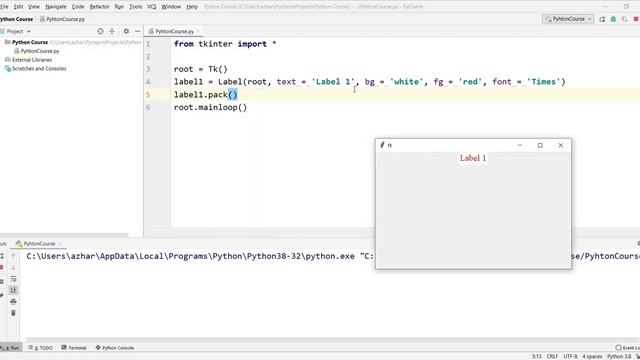Screen dimensions: 640x360
Task: Maximize the tk window
Action: [x=540, y=145]
